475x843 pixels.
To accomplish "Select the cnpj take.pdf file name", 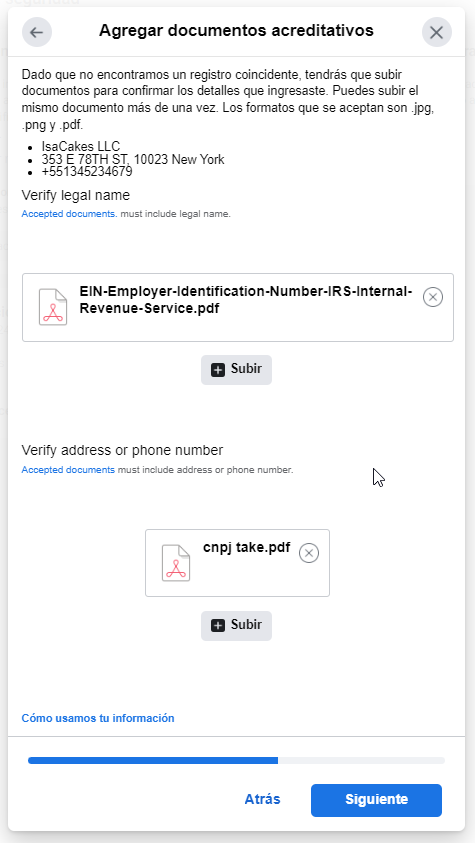I will click(247, 548).
